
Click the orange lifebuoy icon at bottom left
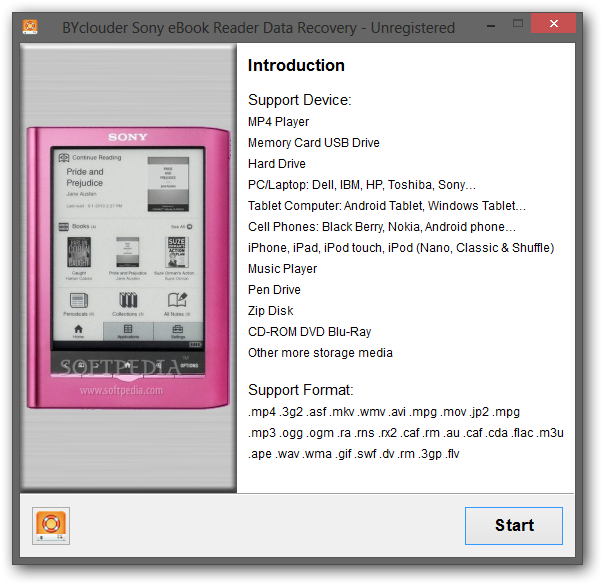[51, 526]
